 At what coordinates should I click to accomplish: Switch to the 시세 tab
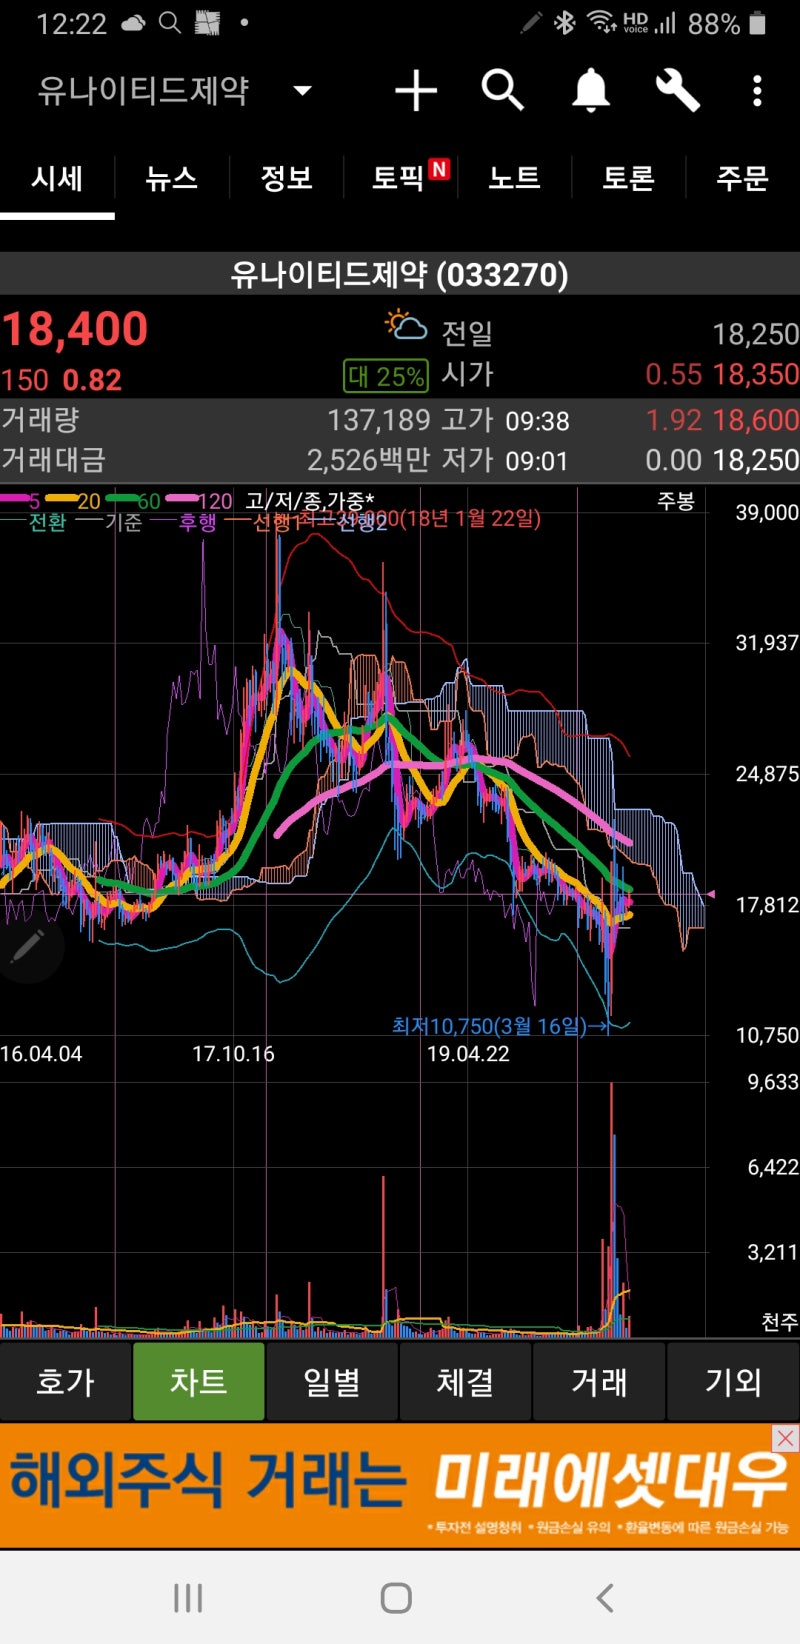(57, 179)
